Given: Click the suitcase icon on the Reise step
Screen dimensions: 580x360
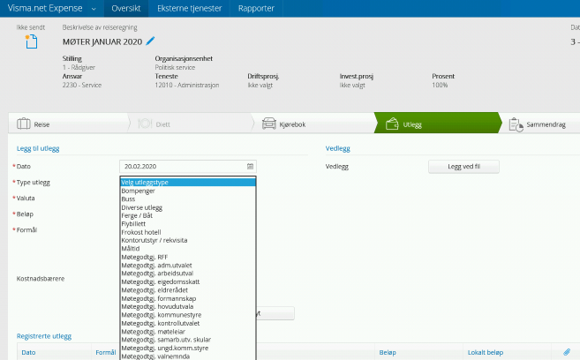Looking at the screenshot, I should [24, 124].
